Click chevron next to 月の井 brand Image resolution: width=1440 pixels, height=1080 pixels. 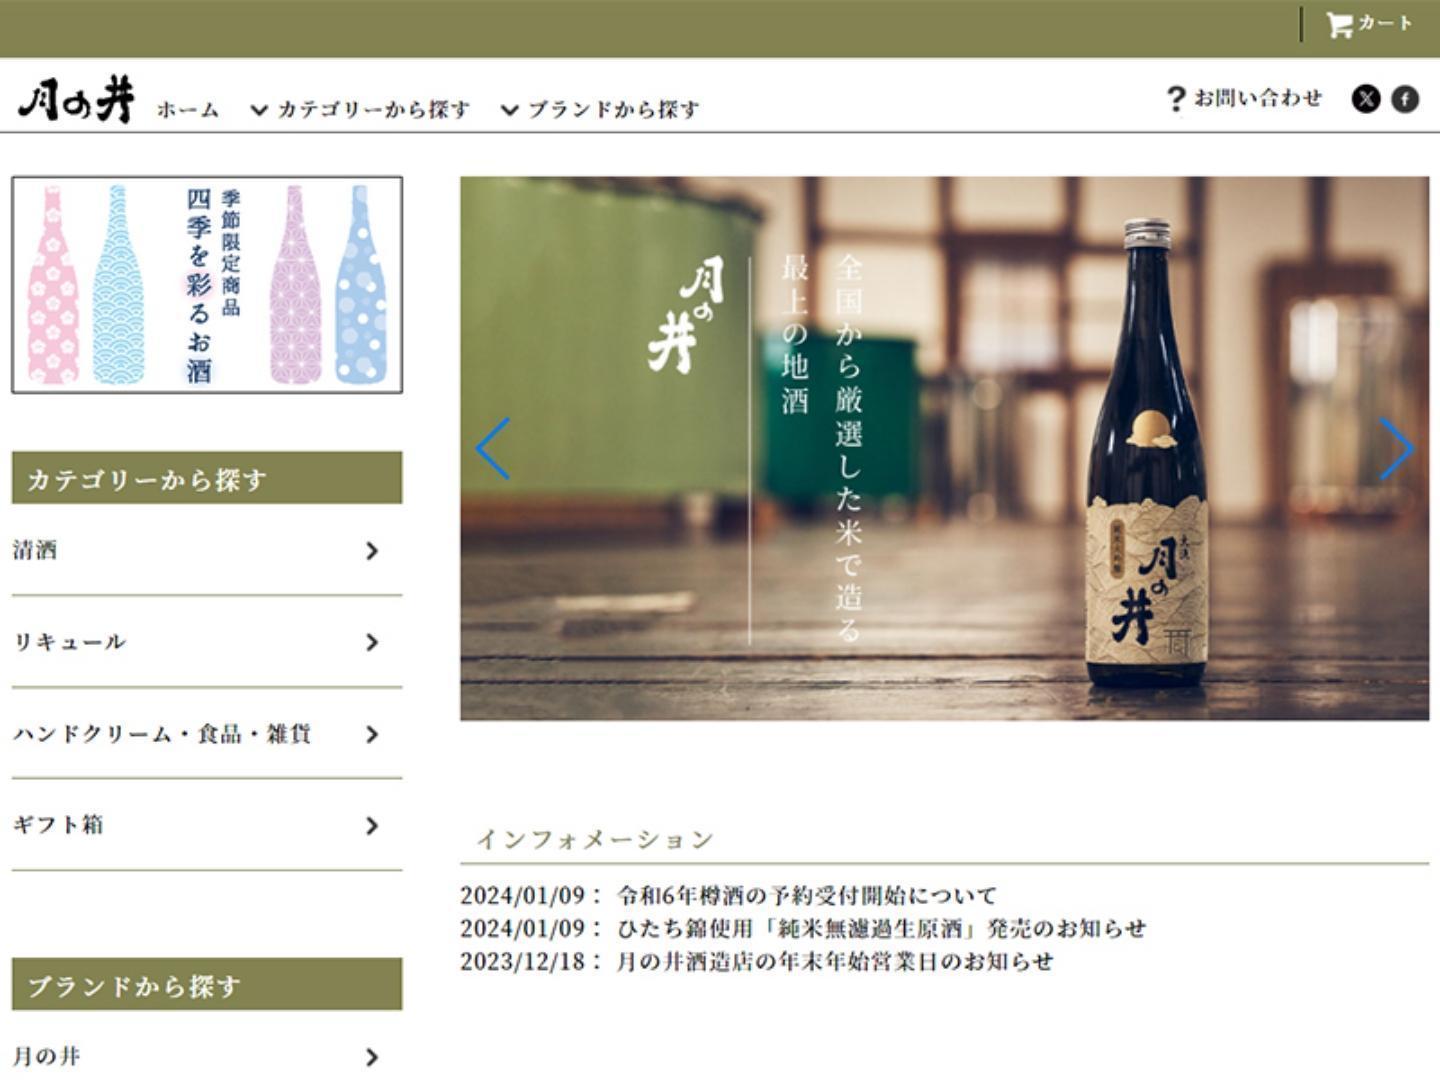pos(372,1057)
